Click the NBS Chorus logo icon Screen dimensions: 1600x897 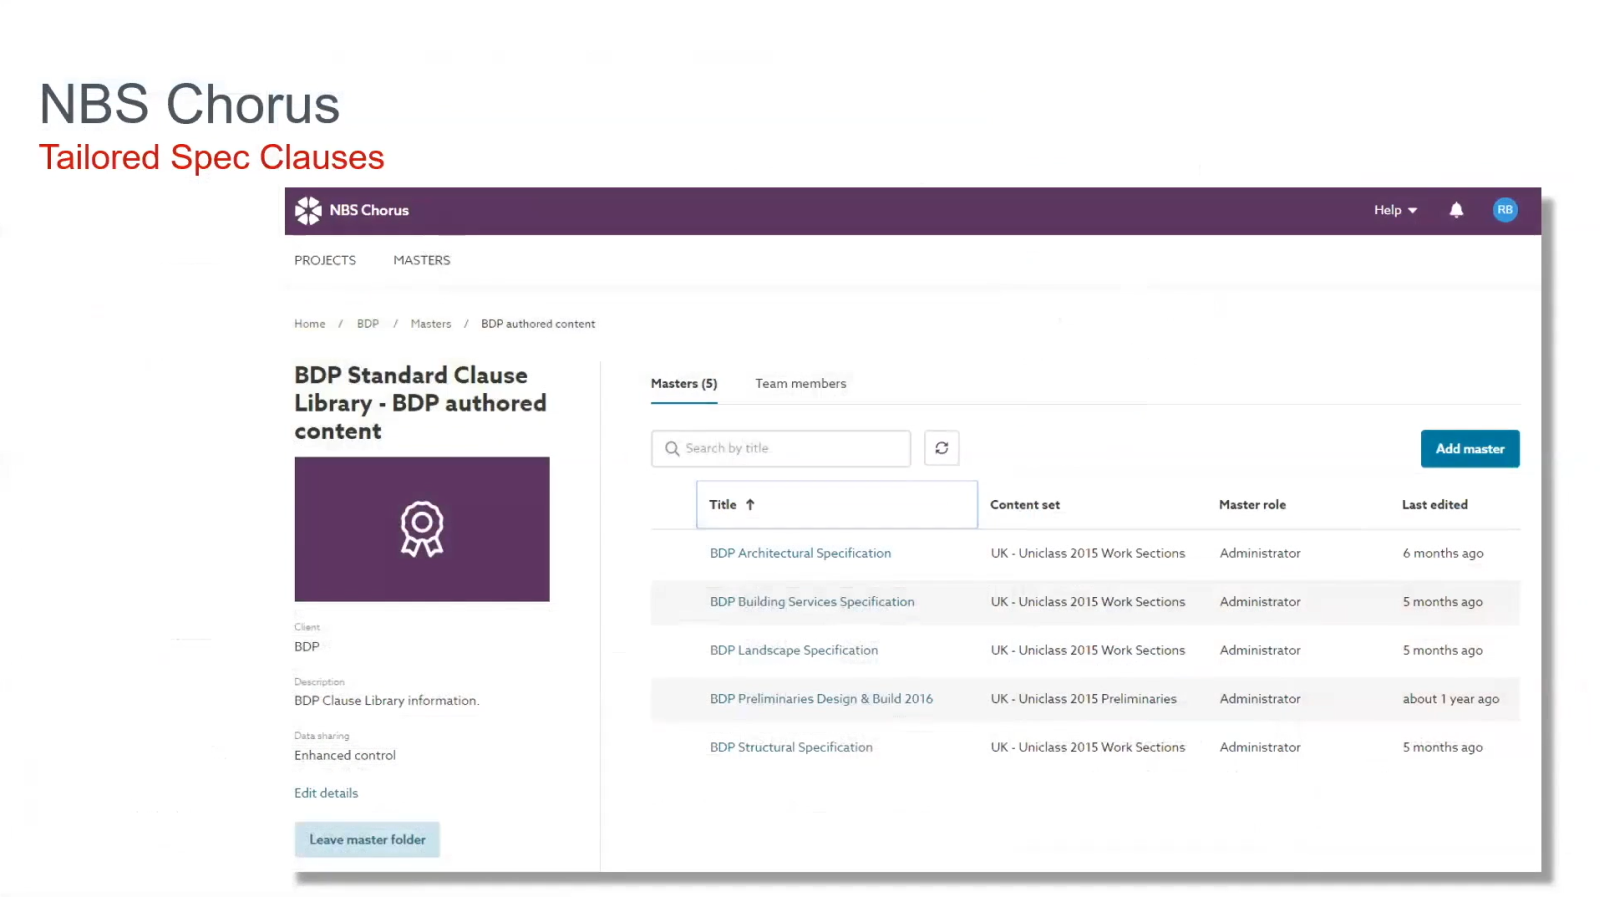(308, 210)
